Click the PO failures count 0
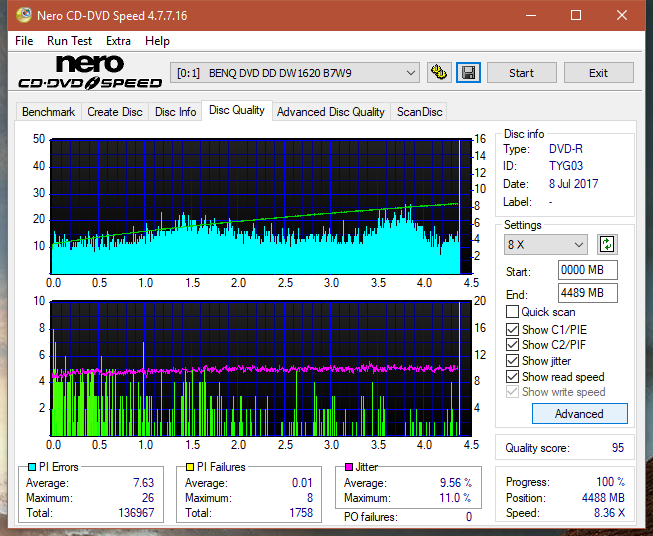 click(x=469, y=517)
